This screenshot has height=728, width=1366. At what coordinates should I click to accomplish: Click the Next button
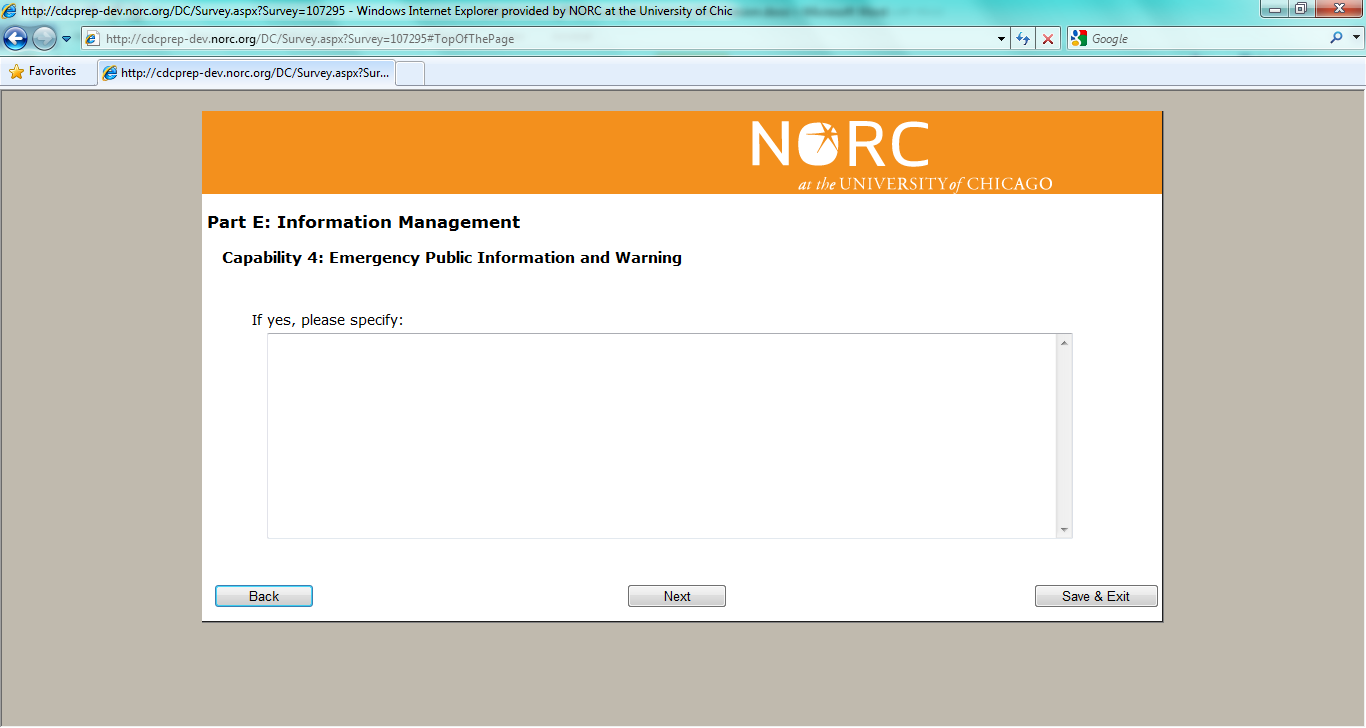point(677,596)
